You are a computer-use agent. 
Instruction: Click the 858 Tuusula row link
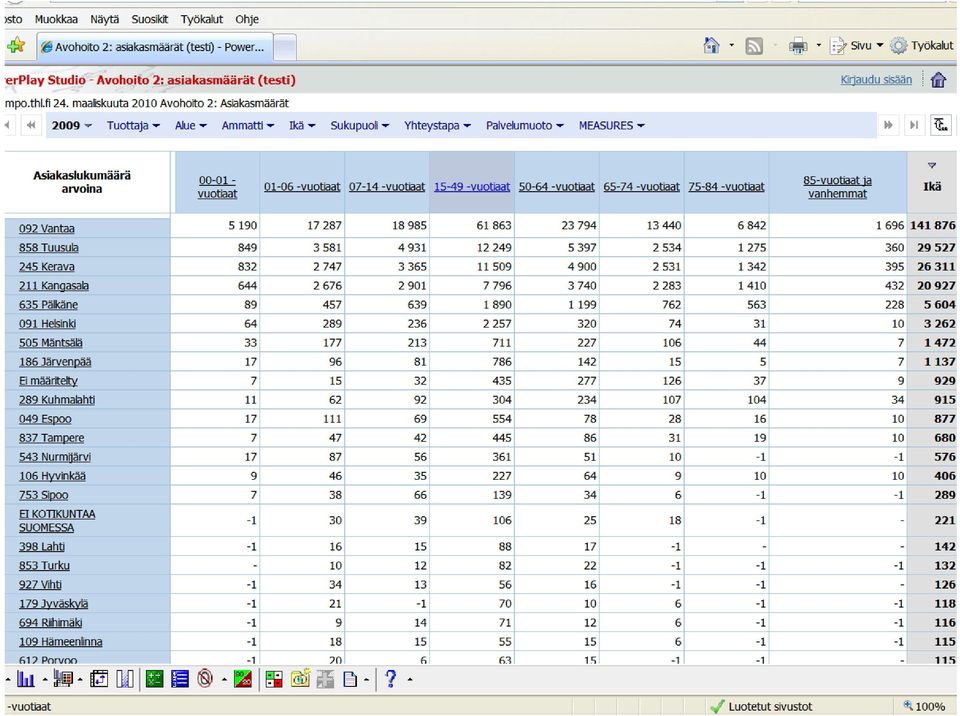tap(48, 247)
